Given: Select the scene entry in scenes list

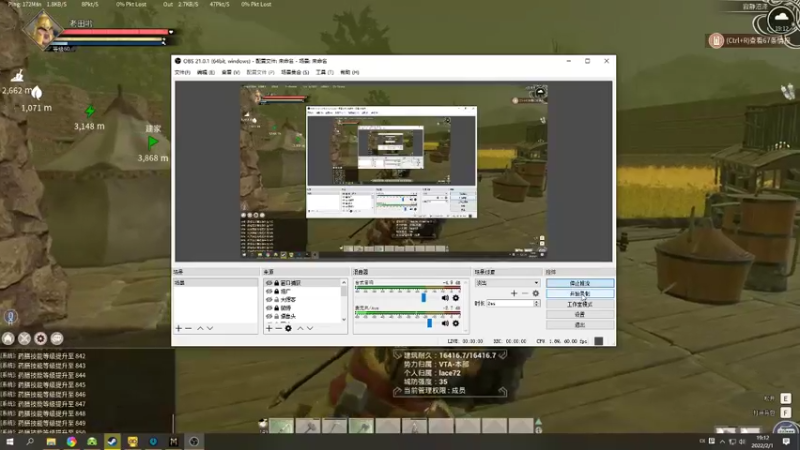Looking at the screenshot, I should click(x=215, y=283).
